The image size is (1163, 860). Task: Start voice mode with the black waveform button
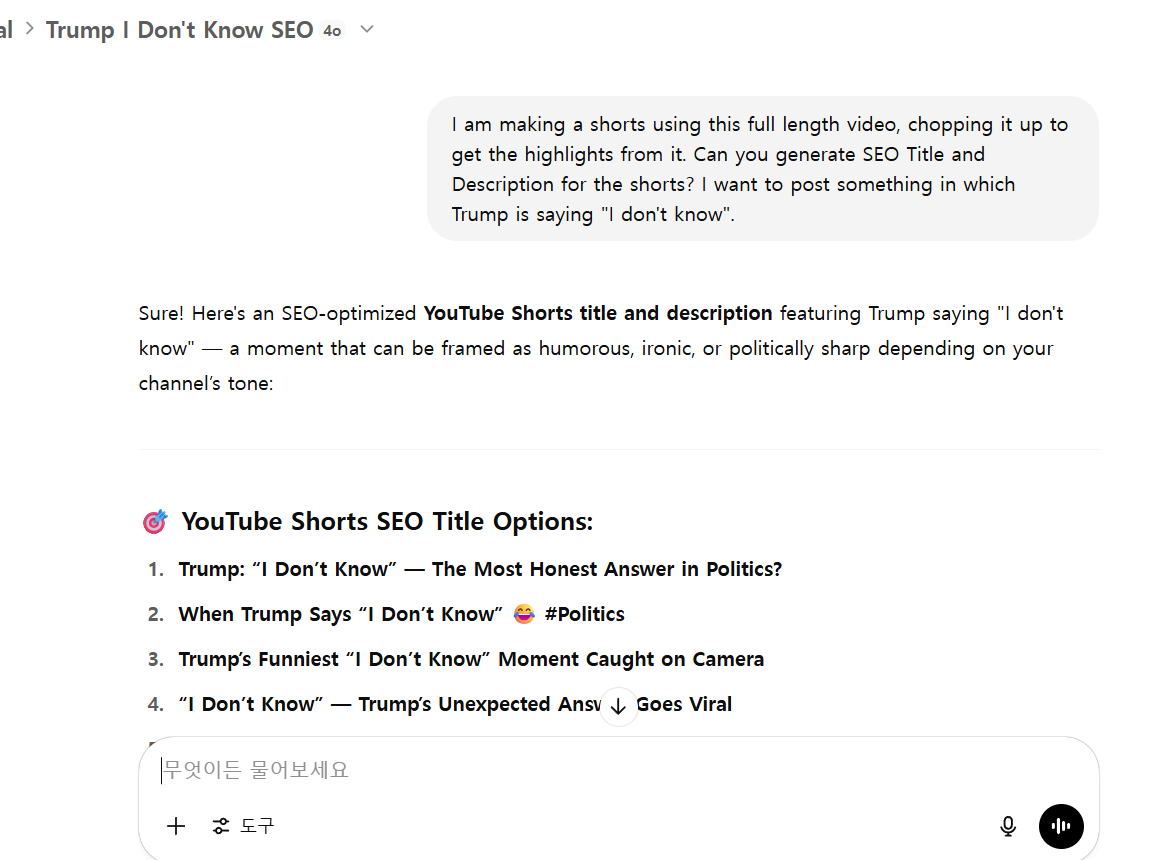(1061, 826)
